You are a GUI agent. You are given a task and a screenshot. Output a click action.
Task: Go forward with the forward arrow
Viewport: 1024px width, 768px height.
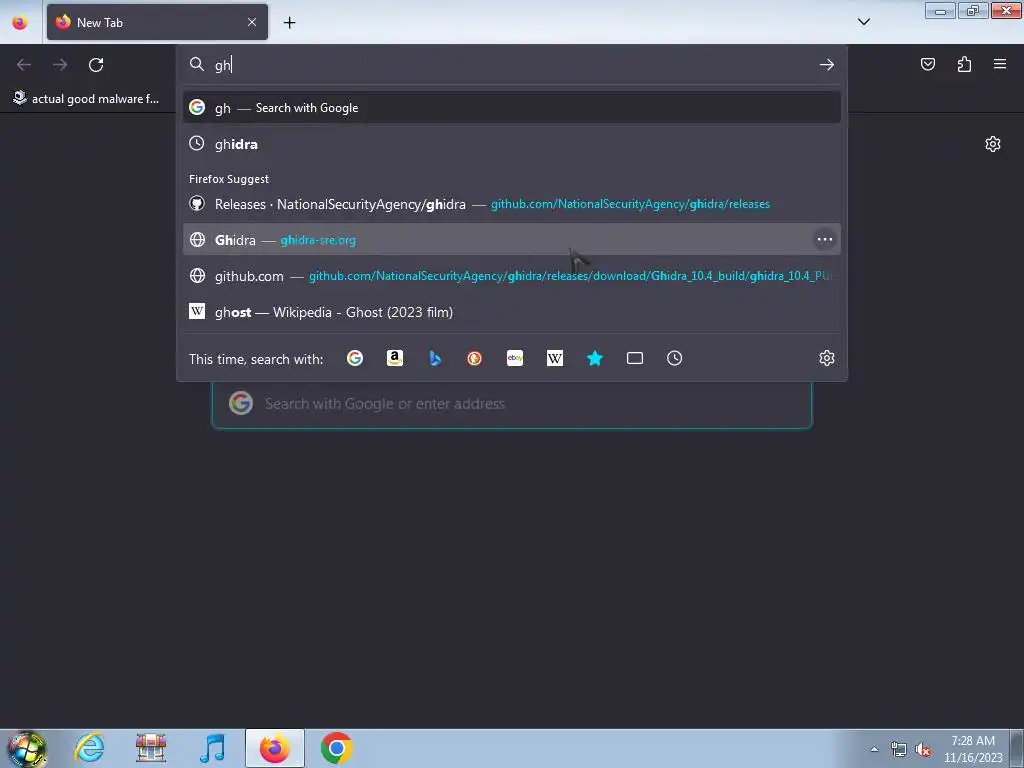60,65
